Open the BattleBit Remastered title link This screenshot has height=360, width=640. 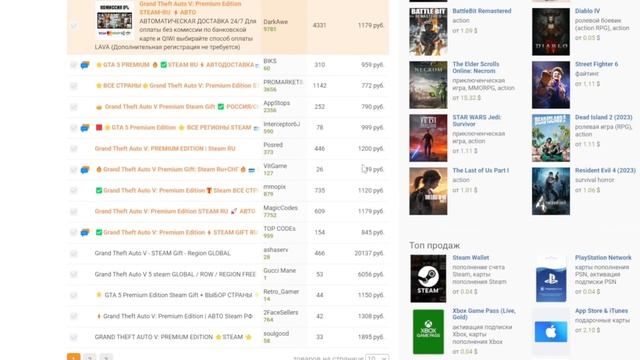click(482, 11)
